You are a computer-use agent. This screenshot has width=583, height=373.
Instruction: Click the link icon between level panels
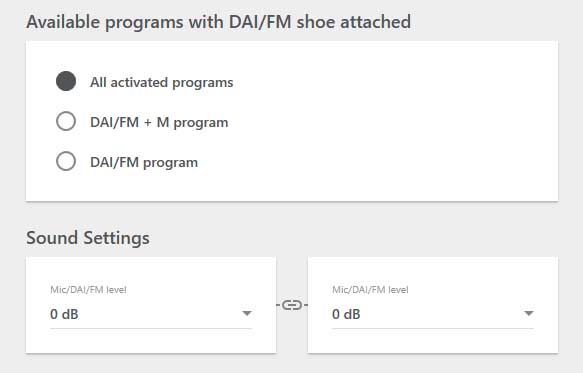tap(292, 305)
